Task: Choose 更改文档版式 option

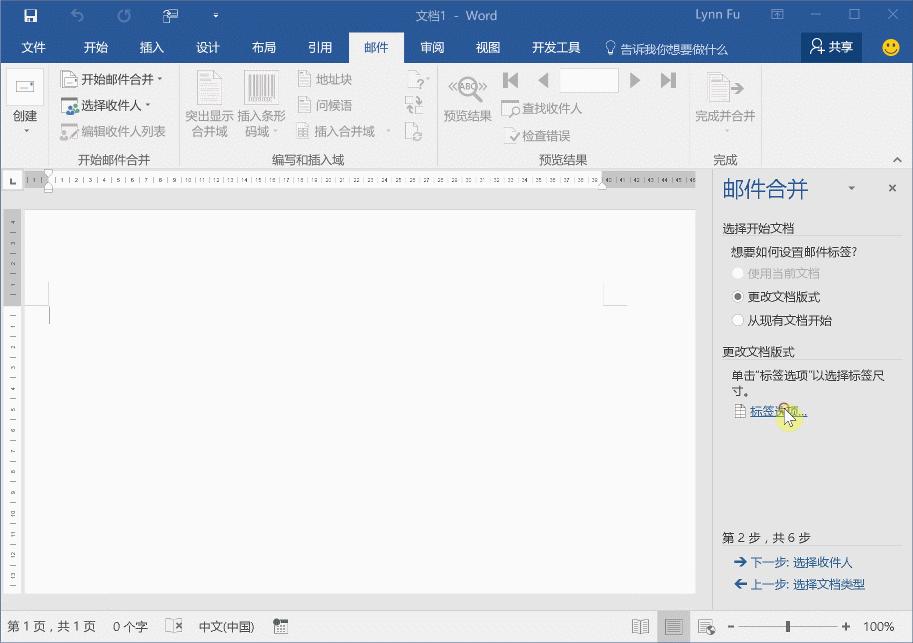Action: (x=738, y=295)
